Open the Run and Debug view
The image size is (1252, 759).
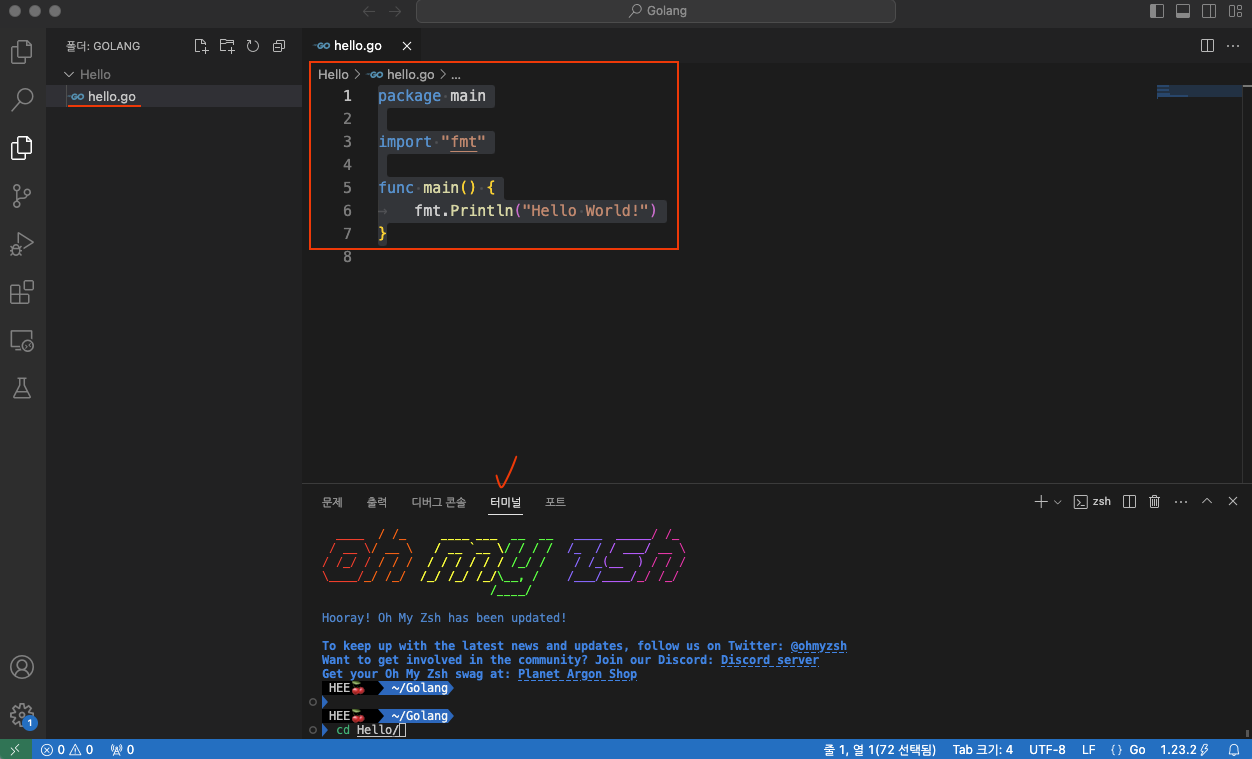22,244
